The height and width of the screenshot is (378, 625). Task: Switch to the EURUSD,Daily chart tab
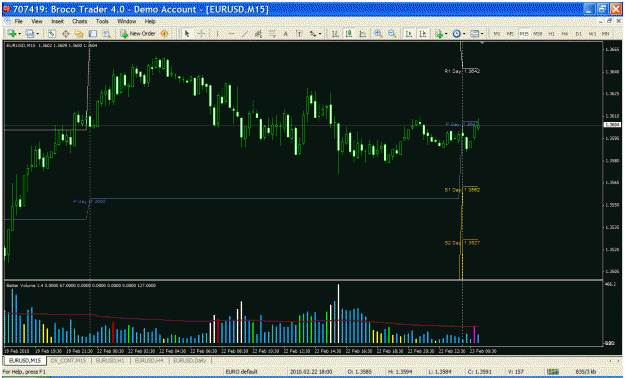tap(189, 360)
